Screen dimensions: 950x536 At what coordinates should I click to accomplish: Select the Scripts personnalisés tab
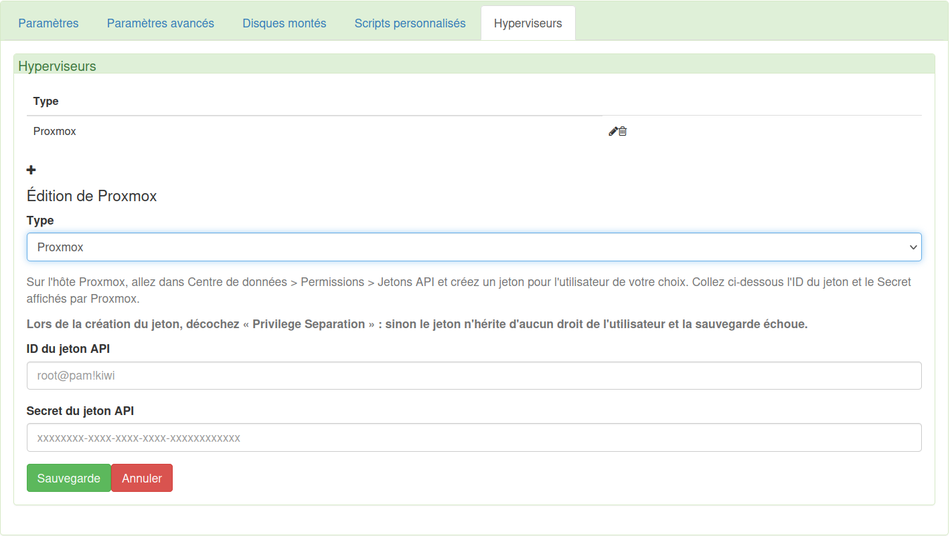[x=410, y=24]
